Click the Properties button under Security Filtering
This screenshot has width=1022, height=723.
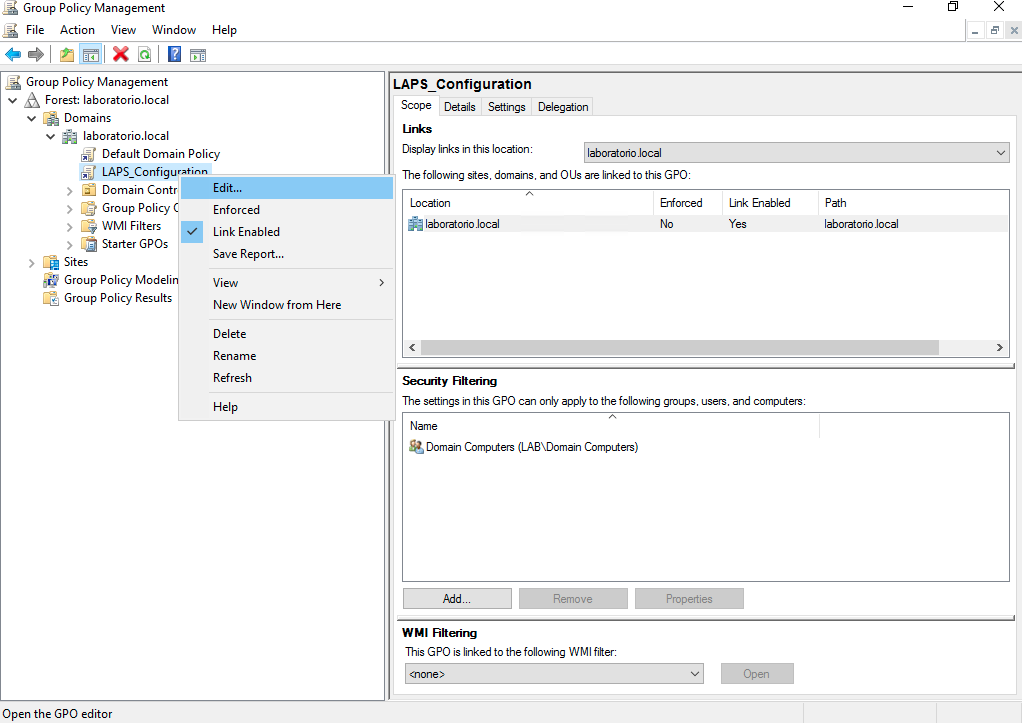pos(689,598)
